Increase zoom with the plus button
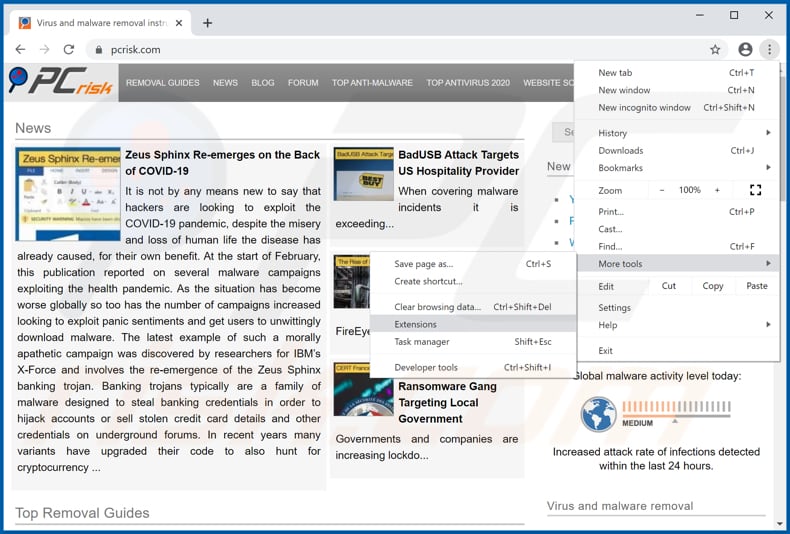790x534 pixels. 717,190
